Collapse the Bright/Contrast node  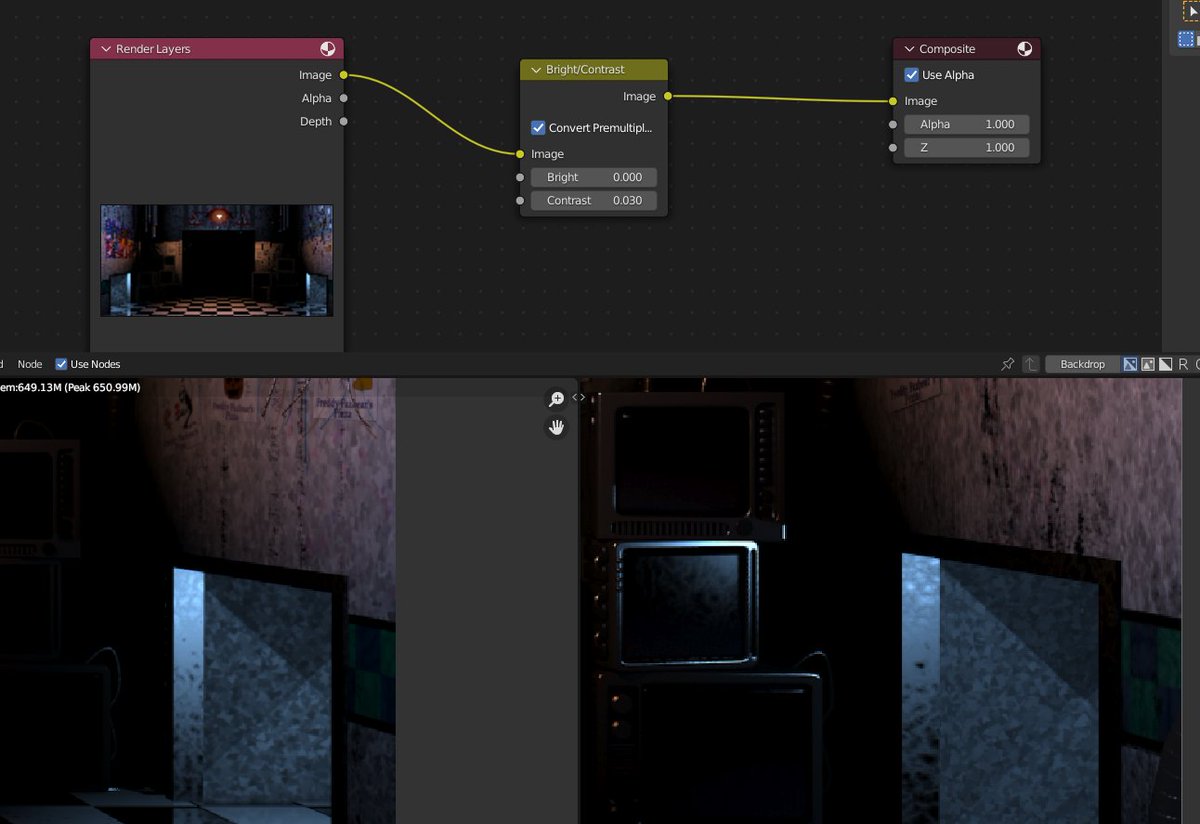click(535, 70)
